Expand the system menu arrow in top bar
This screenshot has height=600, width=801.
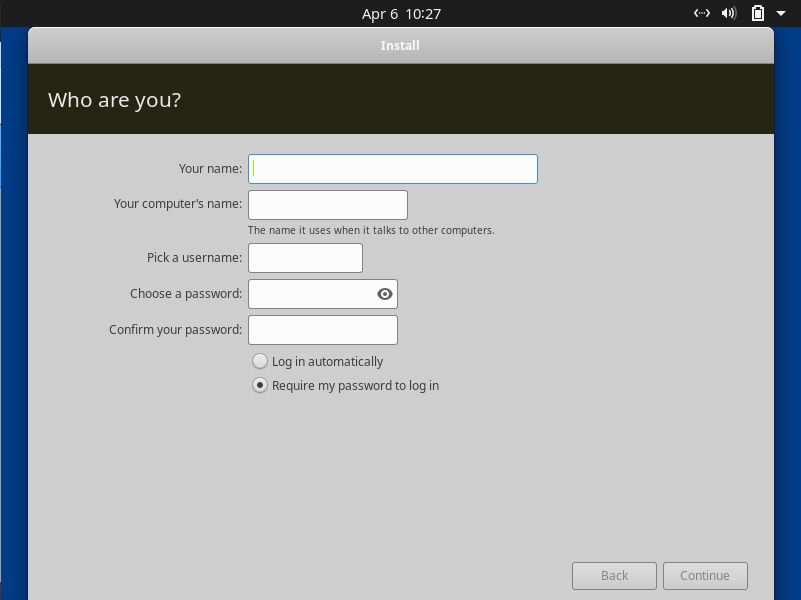(x=781, y=14)
